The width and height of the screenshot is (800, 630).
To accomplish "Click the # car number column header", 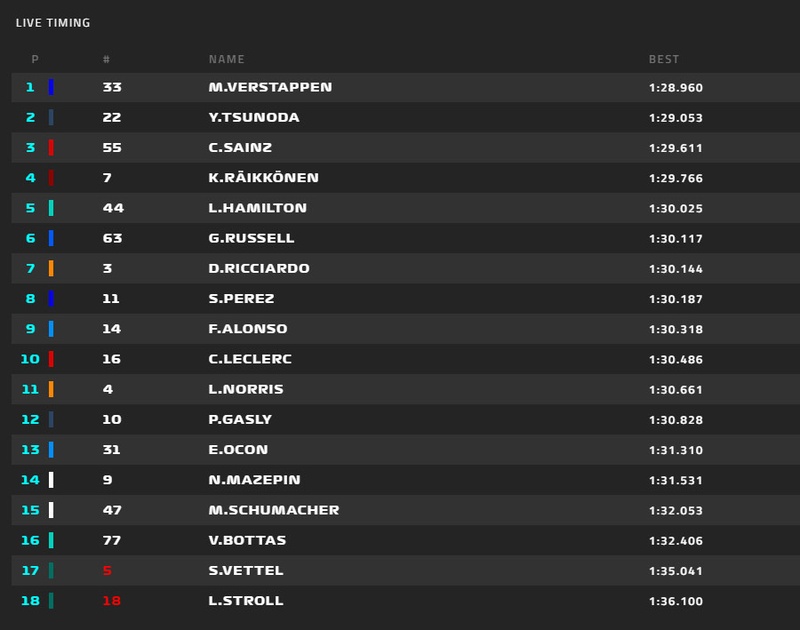I will pyautogui.click(x=106, y=60).
